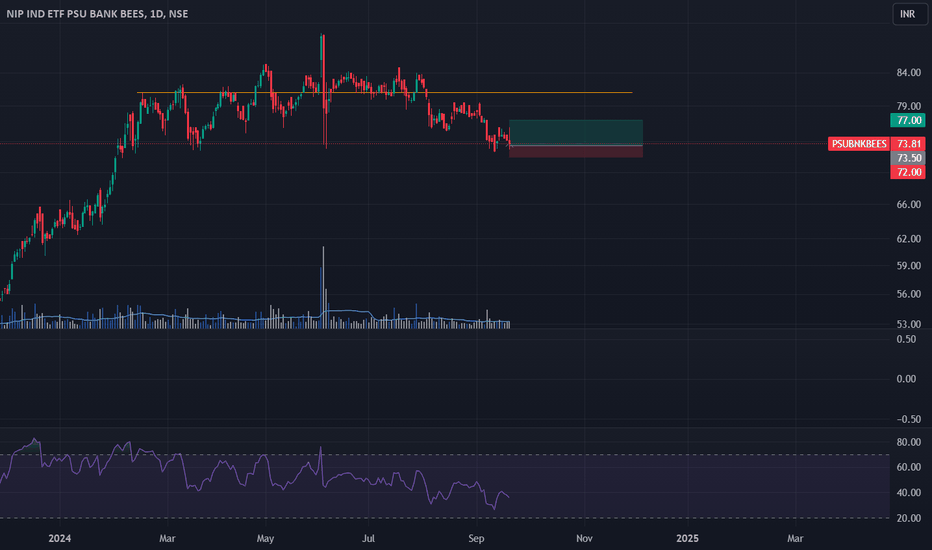The height and width of the screenshot is (550, 932).
Task: Click the 73.81 last price label
Action: point(908,144)
